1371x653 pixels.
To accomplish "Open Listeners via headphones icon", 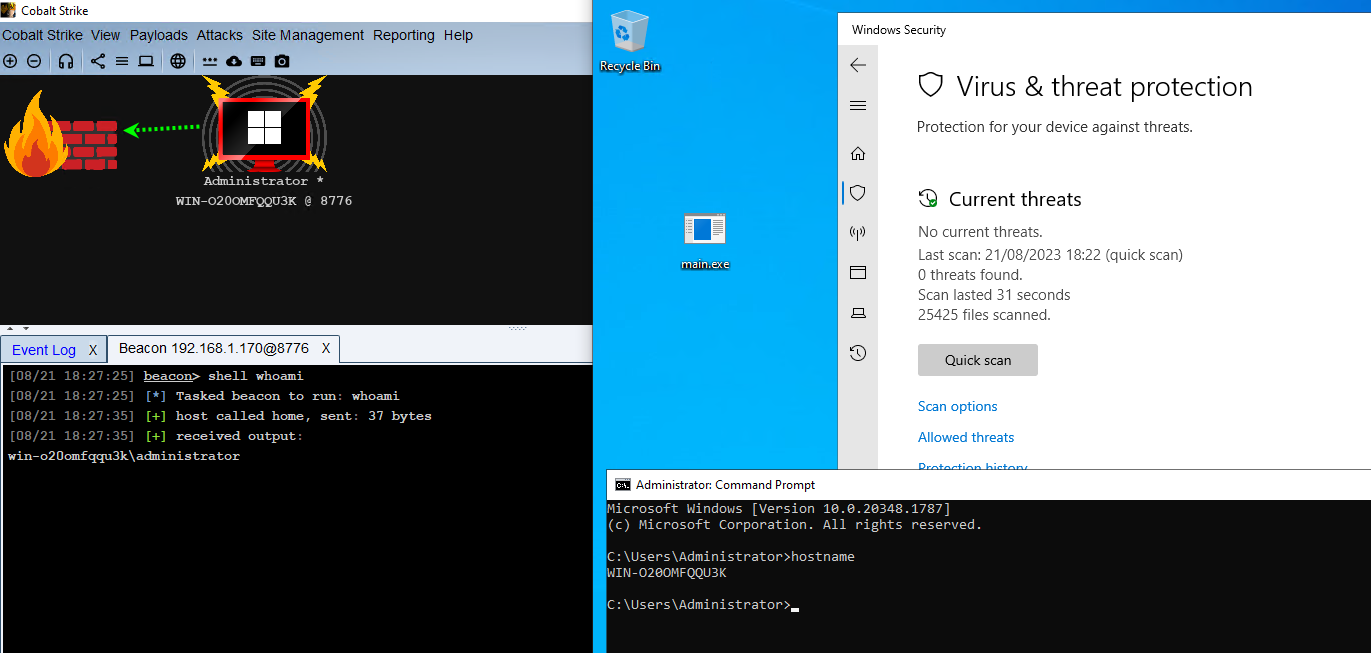I will point(66,61).
